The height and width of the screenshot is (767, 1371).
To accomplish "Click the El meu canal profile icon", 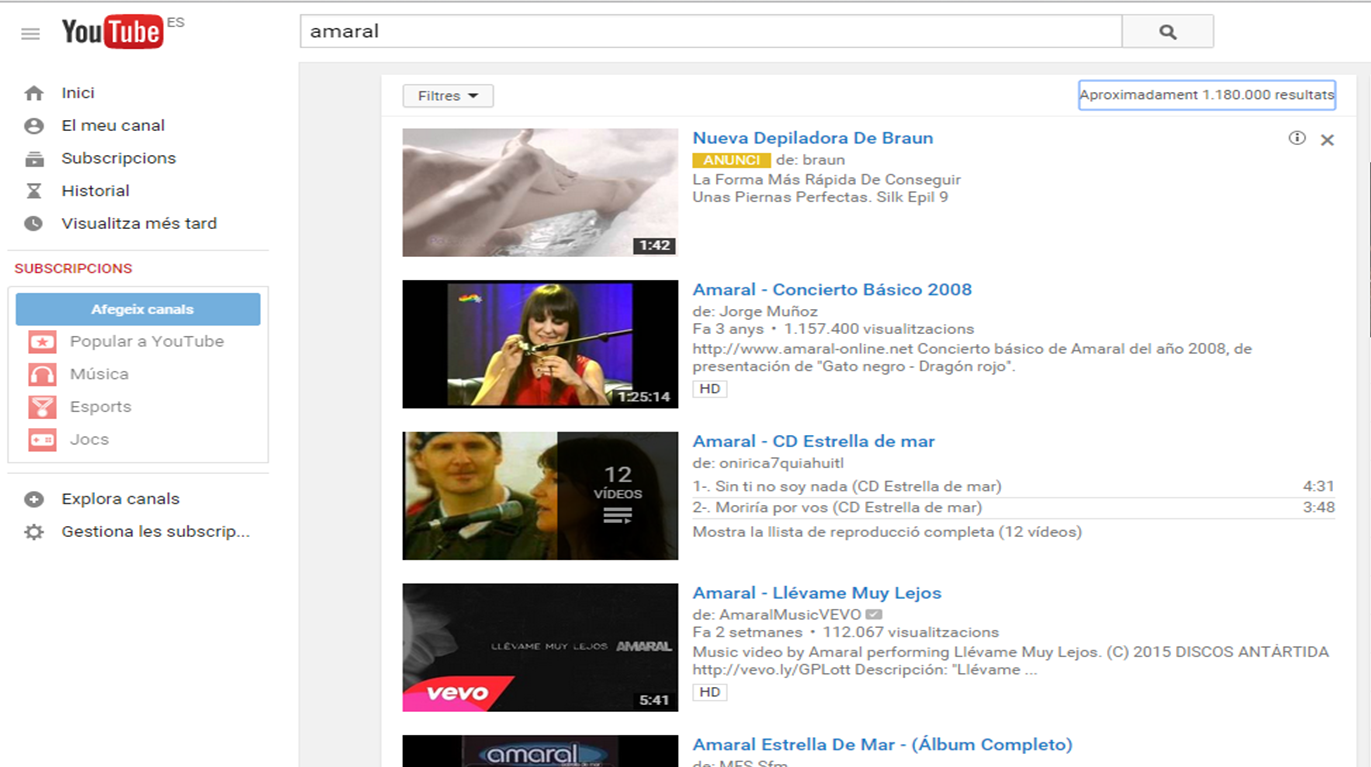I will [x=34, y=126].
